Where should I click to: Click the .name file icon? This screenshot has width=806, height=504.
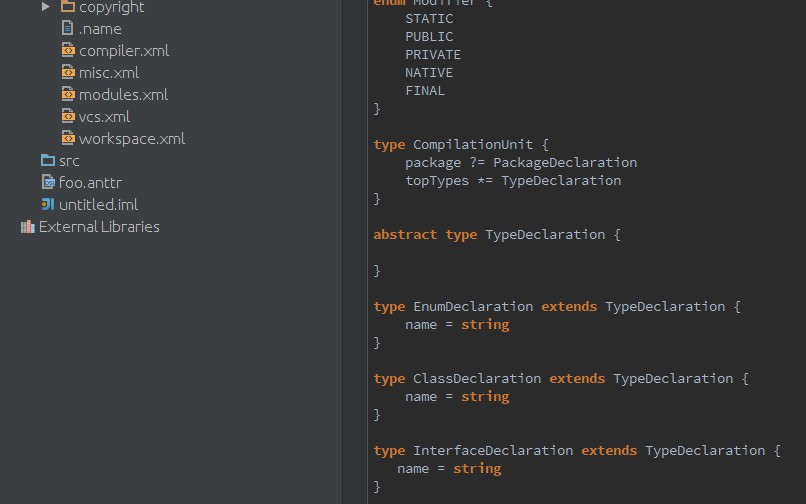click(x=68, y=29)
